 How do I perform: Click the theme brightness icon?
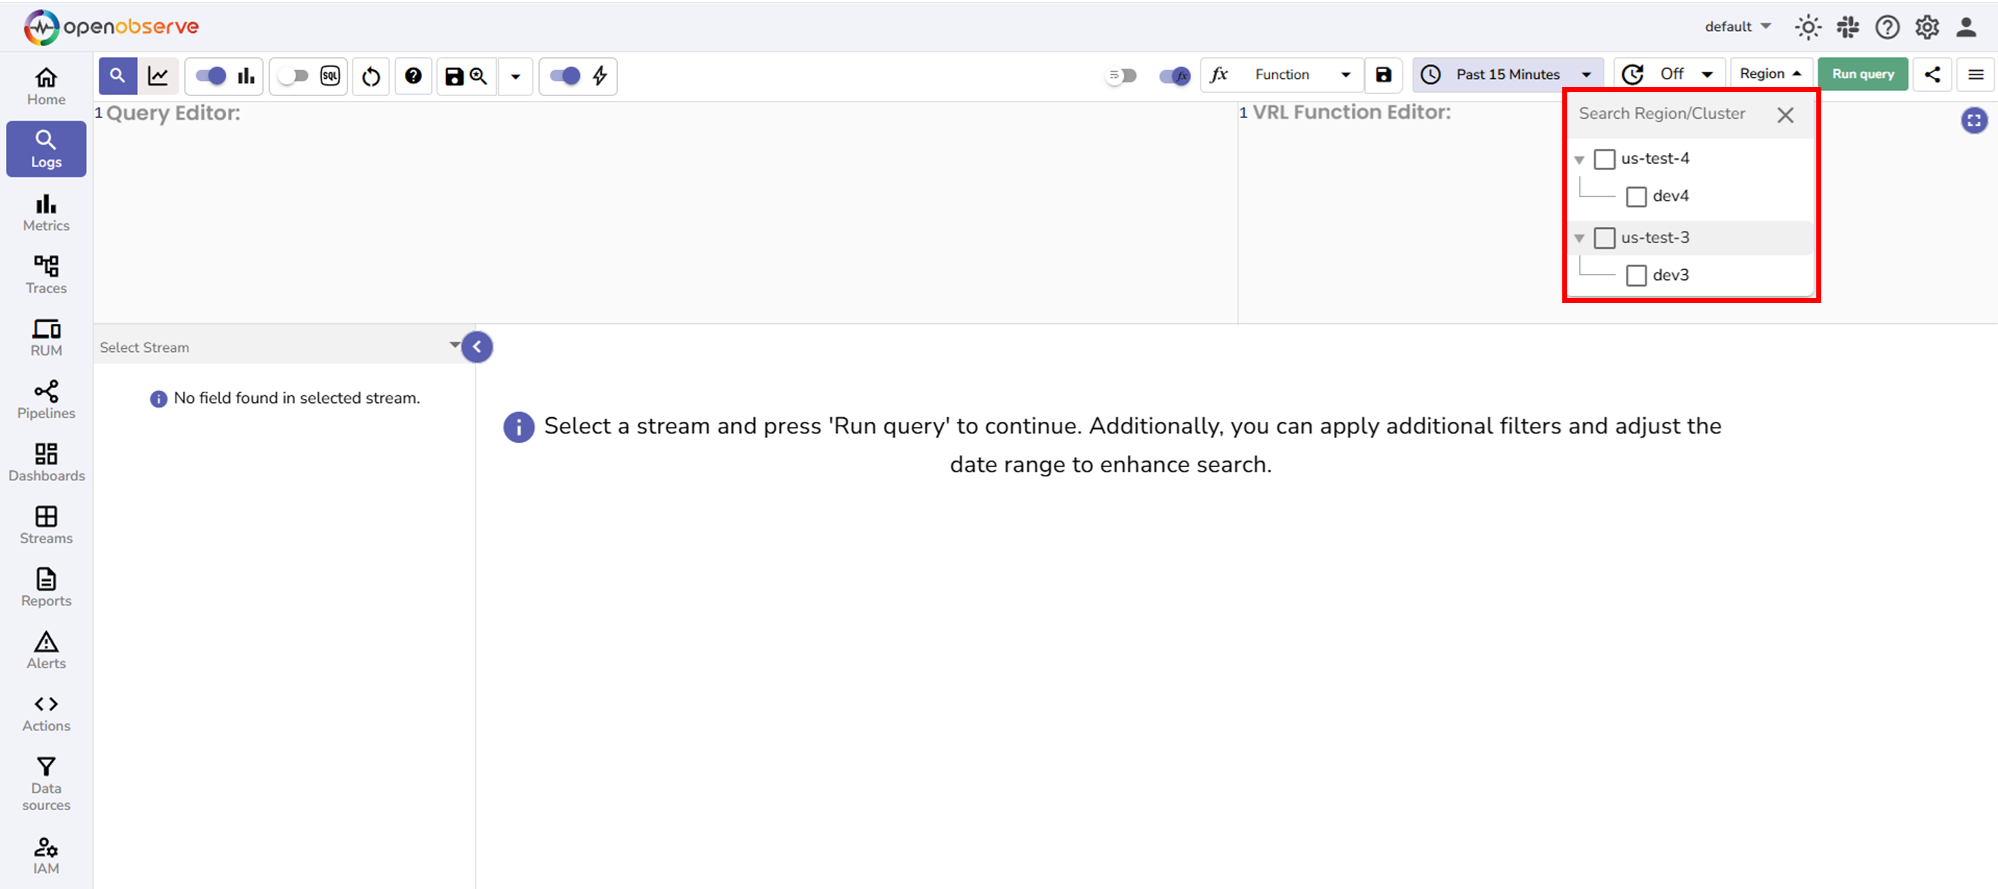pyautogui.click(x=1807, y=27)
